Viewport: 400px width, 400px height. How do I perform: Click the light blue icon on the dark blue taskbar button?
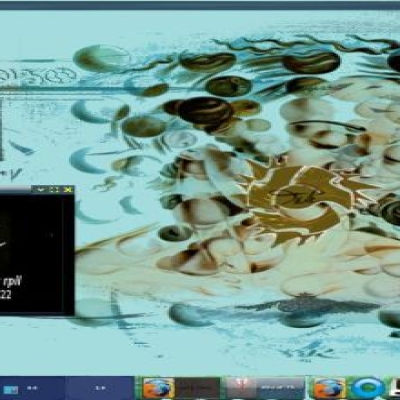[x=10, y=389]
